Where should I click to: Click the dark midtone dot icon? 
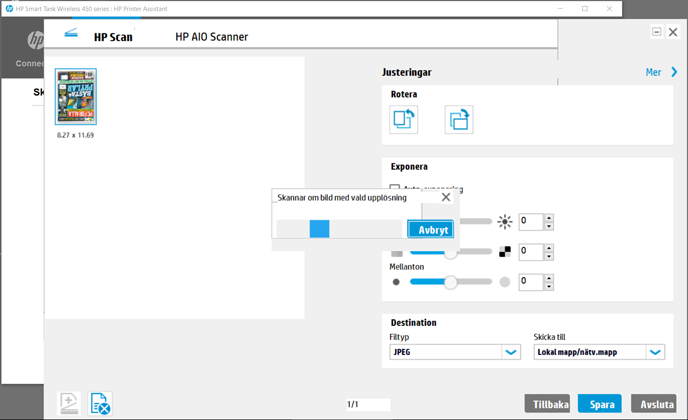point(396,282)
